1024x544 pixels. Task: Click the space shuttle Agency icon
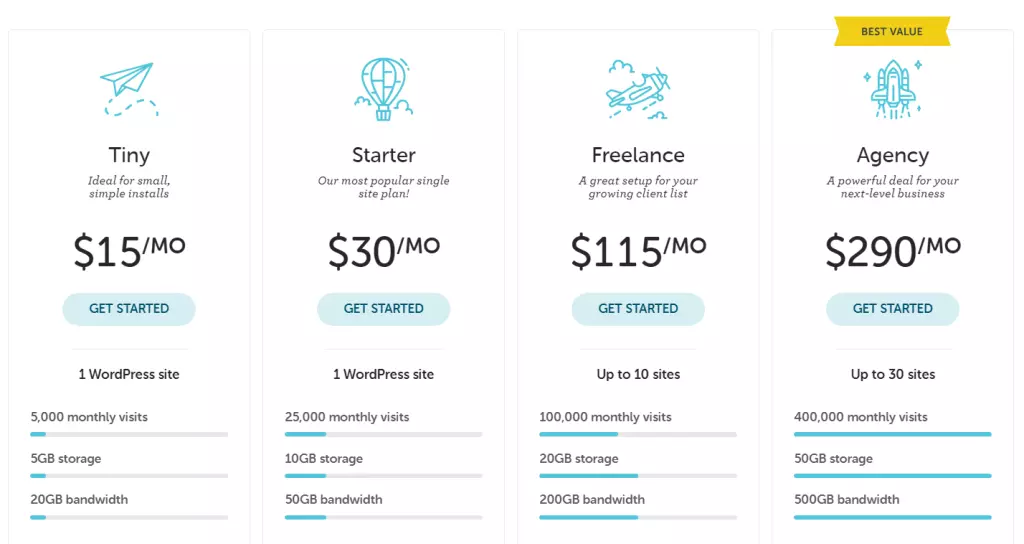click(892, 88)
